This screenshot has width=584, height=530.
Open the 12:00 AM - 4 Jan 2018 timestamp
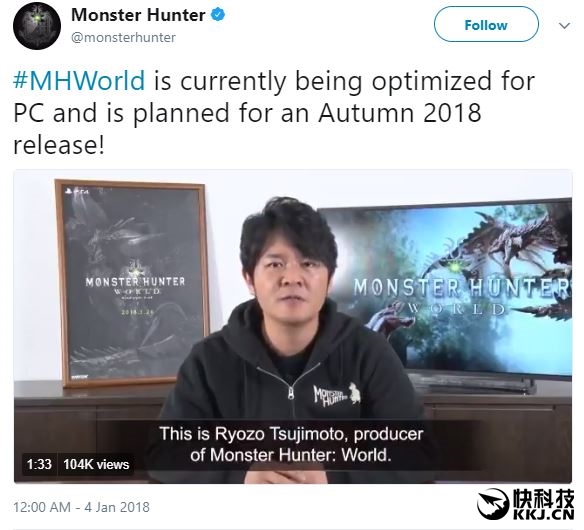click(x=81, y=507)
